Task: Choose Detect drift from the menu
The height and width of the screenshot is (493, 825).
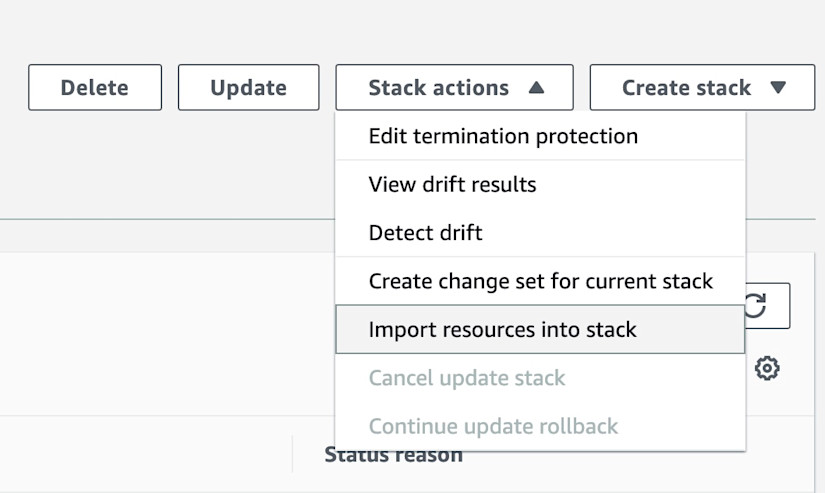Action: [425, 233]
